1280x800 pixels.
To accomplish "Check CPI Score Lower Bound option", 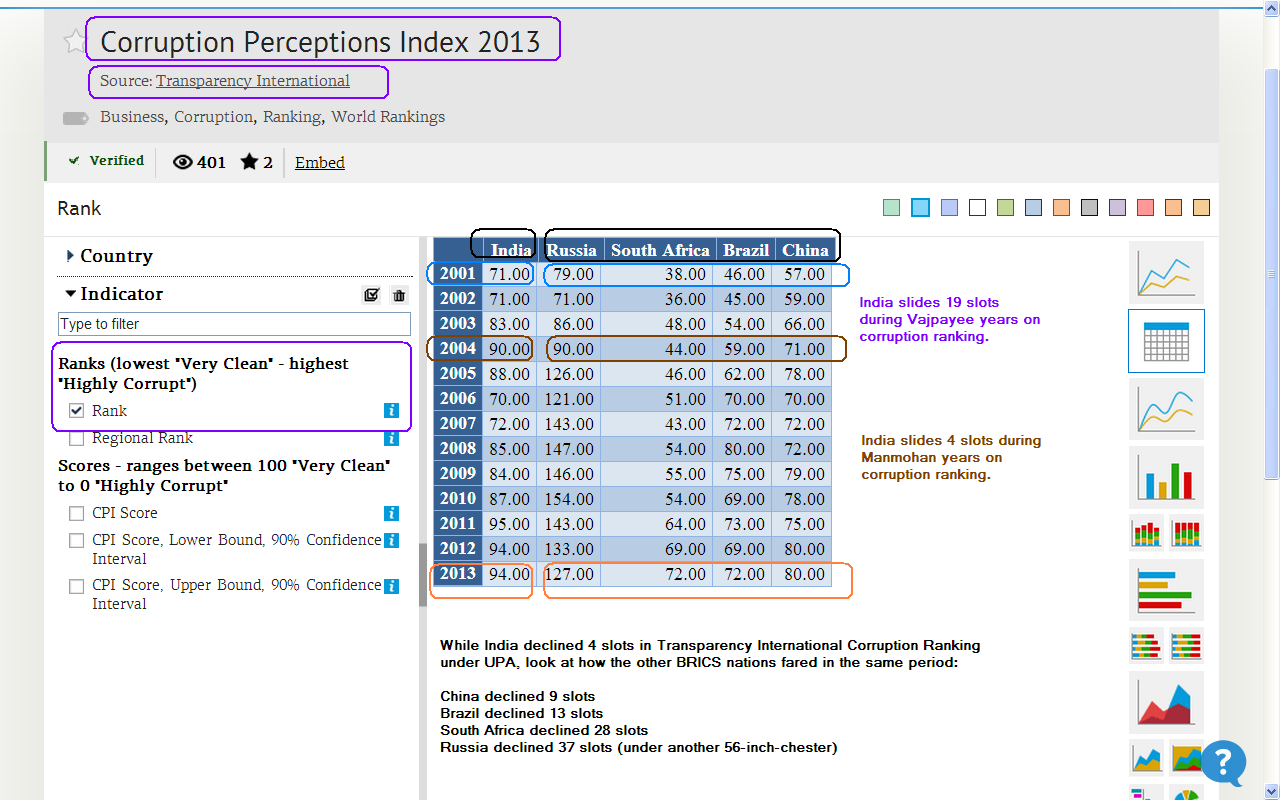I will click(x=76, y=541).
